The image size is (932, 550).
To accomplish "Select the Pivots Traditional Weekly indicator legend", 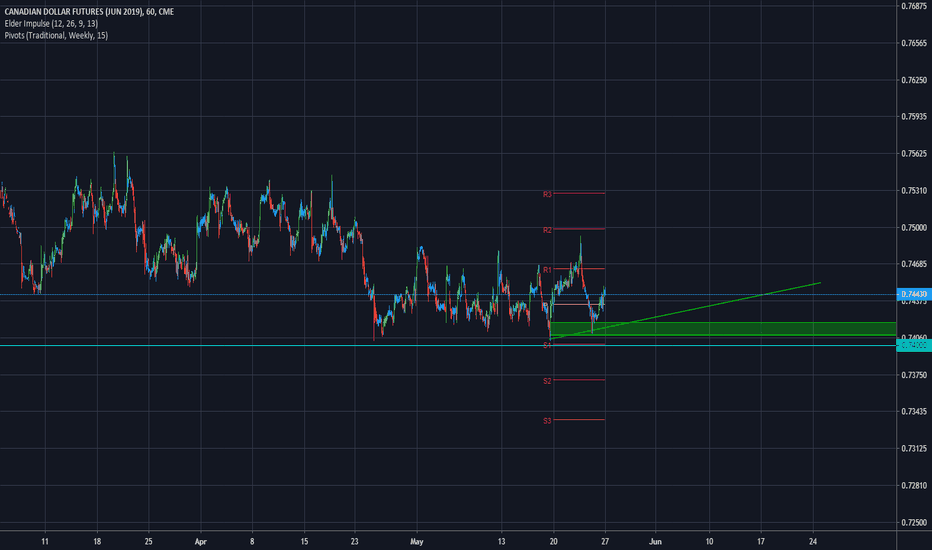I will (56, 36).
